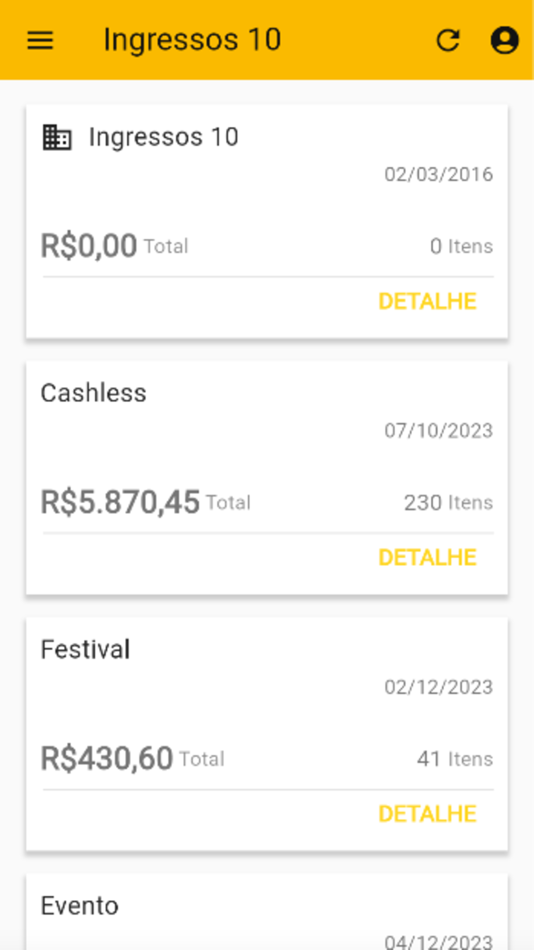The height and width of the screenshot is (950, 534).
Task: Open DETALHE for the Cashless card
Action: click(x=427, y=557)
